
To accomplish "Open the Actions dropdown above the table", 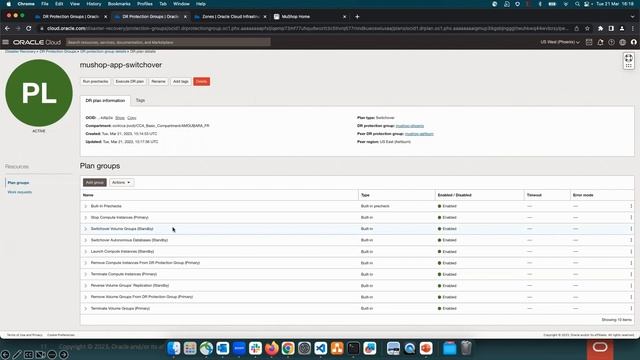I will pos(121,182).
